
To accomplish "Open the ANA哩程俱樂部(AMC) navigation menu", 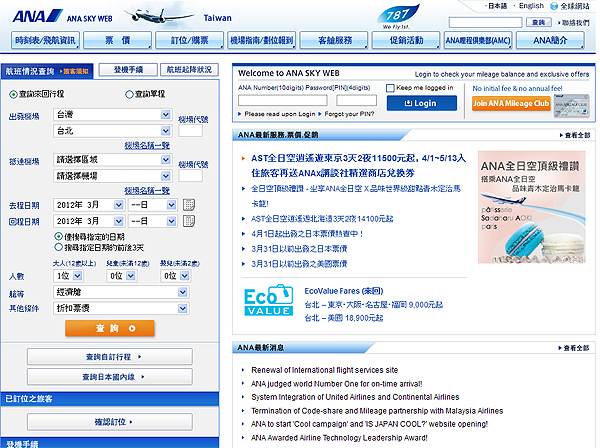I will click(478, 40).
